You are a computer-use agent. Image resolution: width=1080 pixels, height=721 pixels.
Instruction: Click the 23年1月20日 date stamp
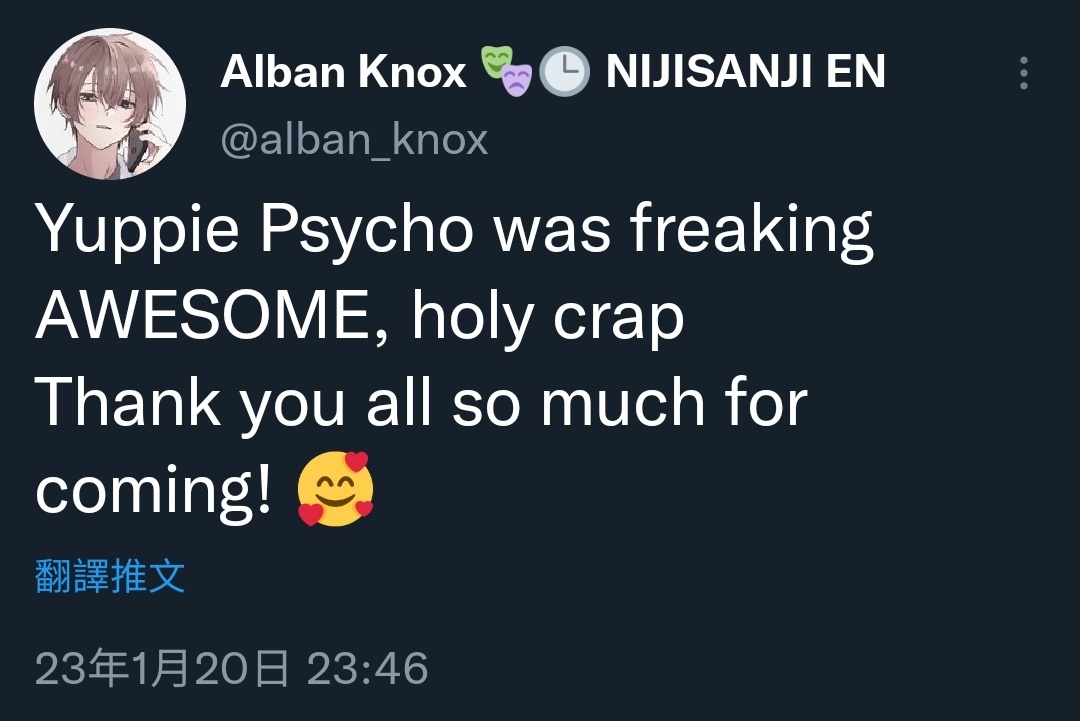[161, 668]
